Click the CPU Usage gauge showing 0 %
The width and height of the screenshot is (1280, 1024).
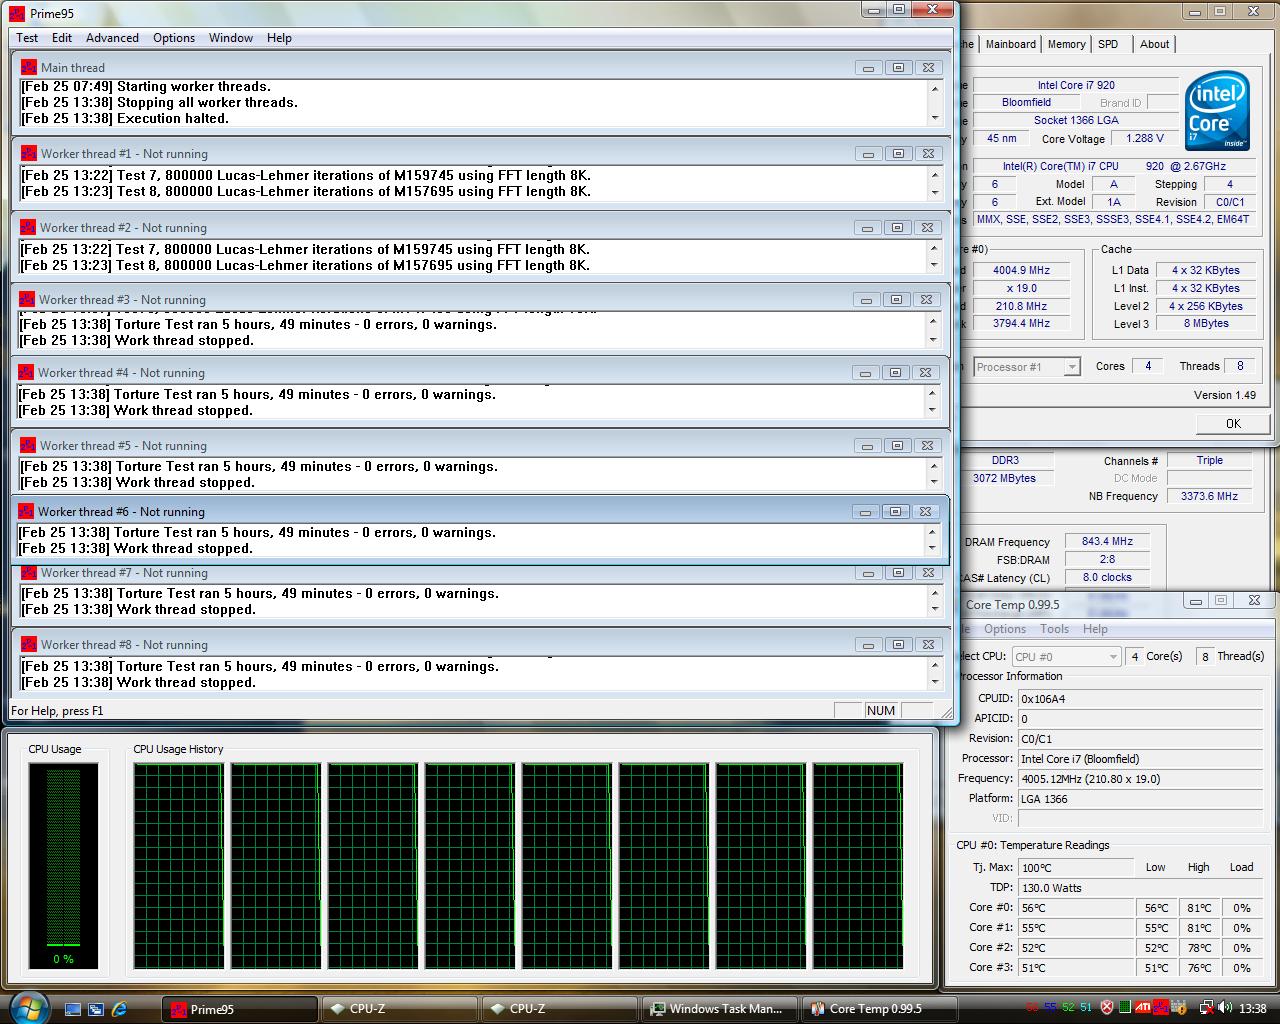[63, 866]
